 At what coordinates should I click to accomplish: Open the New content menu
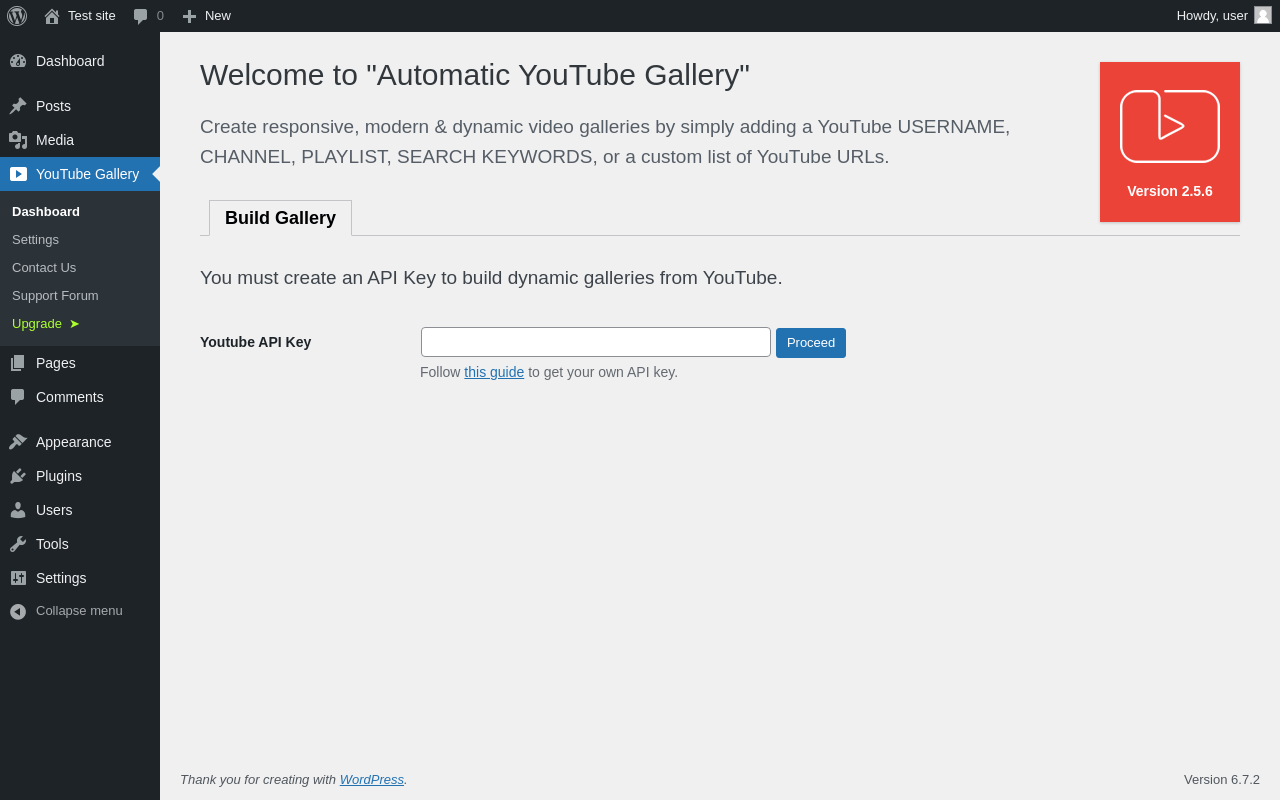click(207, 16)
